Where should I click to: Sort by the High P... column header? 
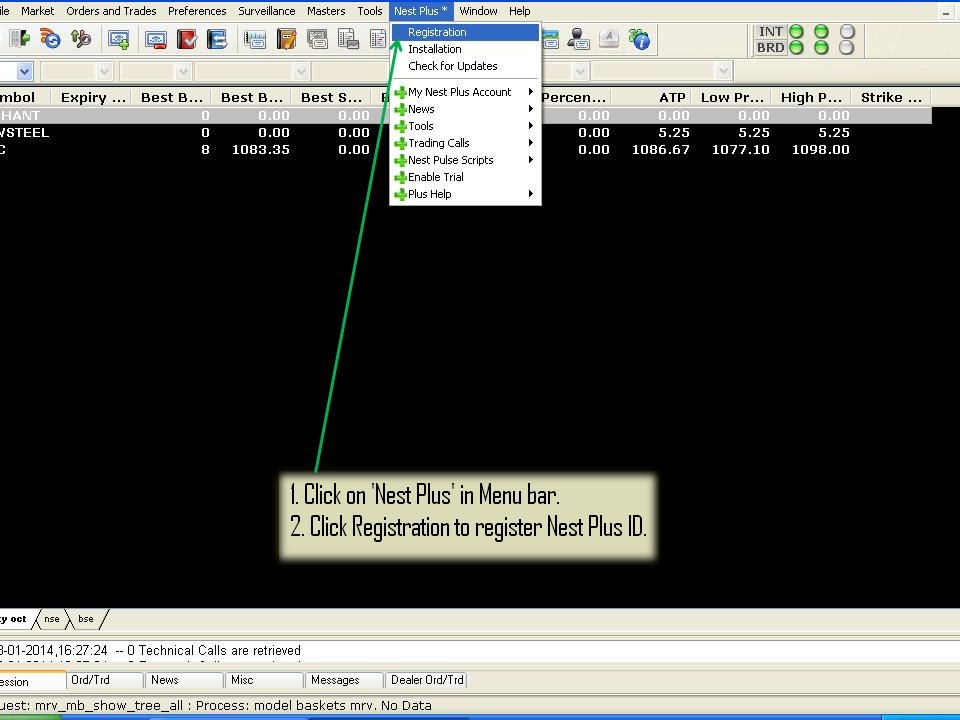click(x=811, y=97)
